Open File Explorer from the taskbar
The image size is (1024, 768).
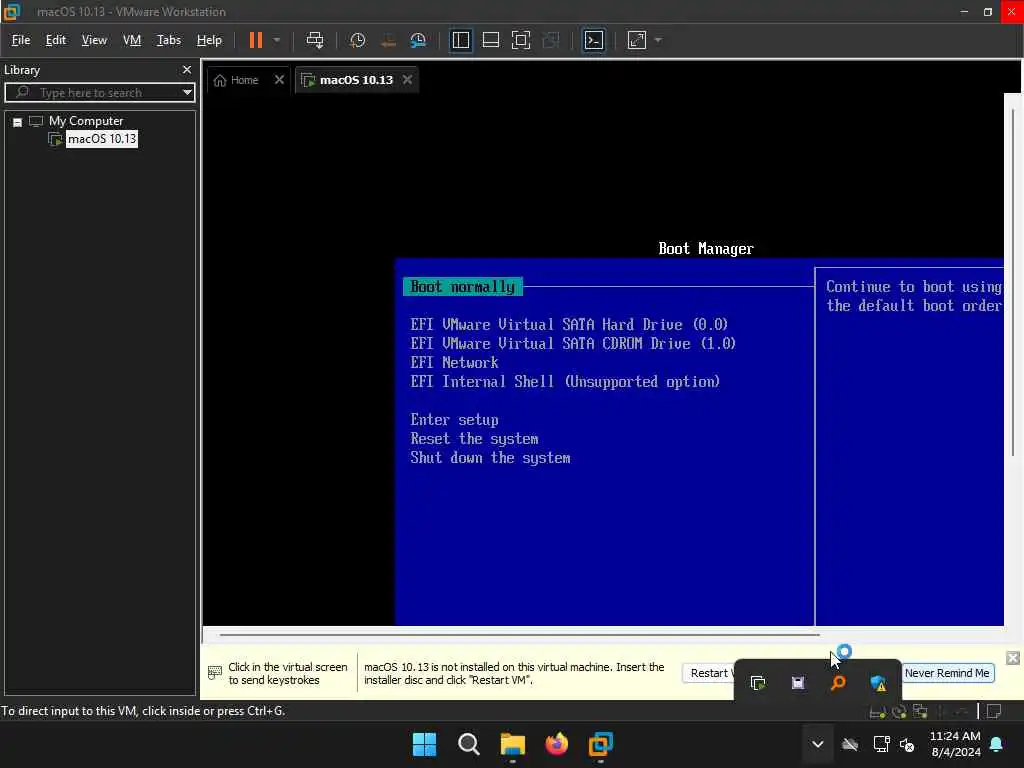coord(513,744)
